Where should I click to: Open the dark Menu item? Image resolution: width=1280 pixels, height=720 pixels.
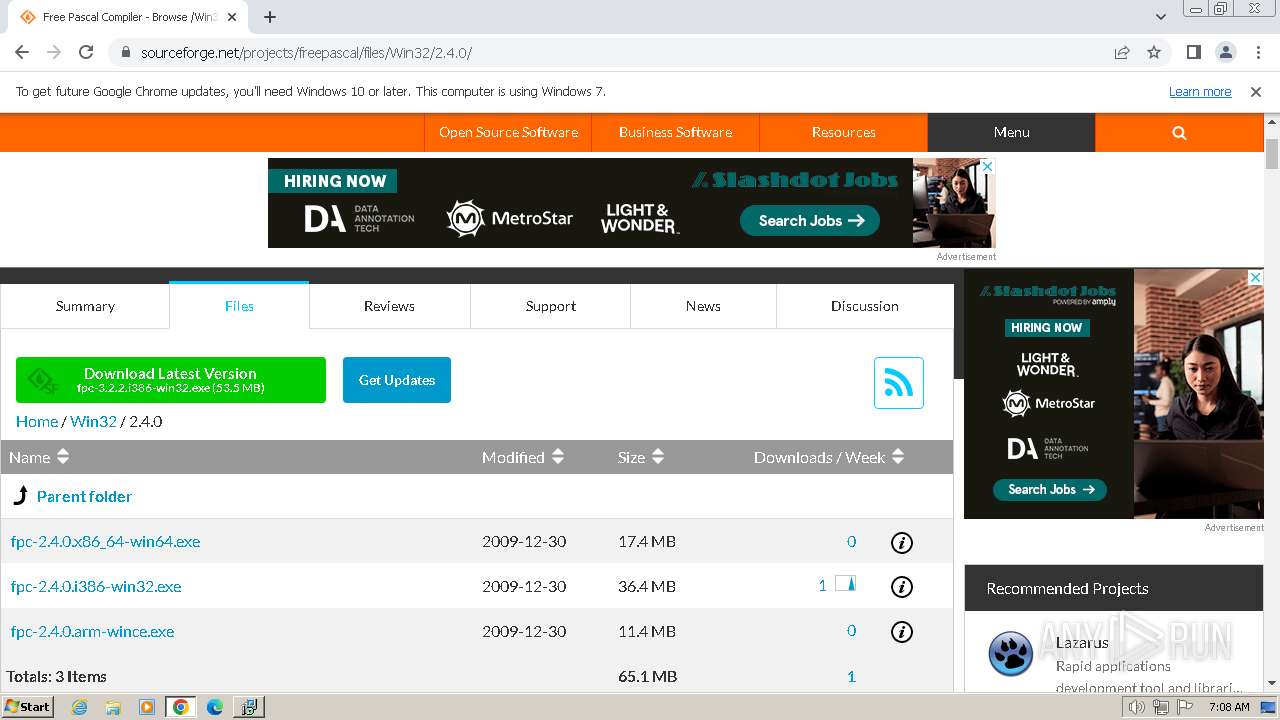(1011, 132)
